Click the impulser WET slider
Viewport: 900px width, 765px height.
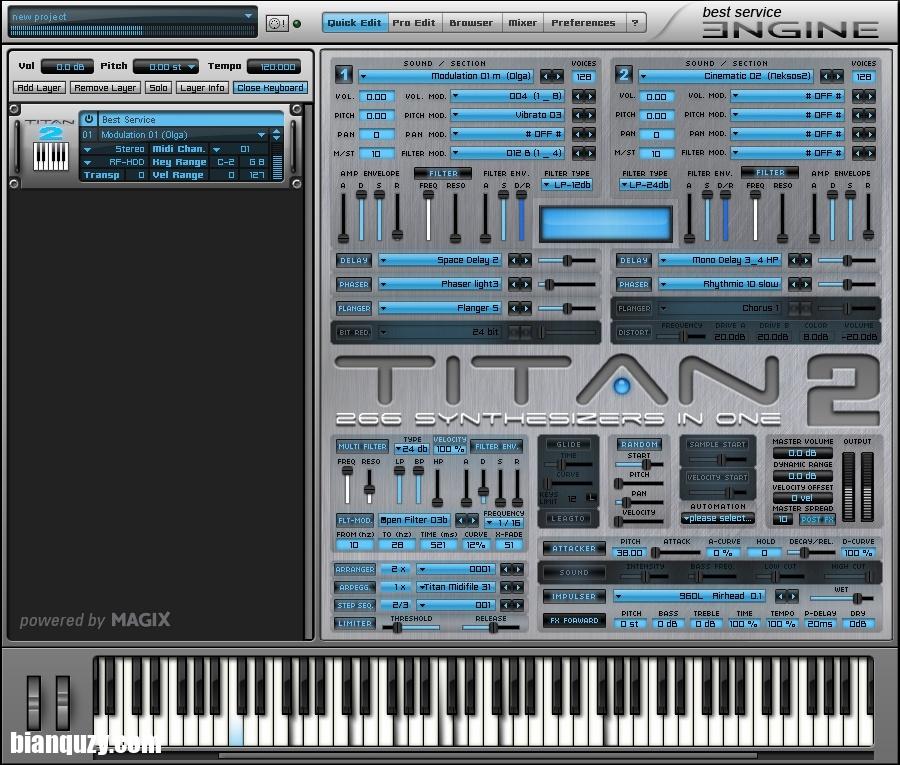(x=841, y=599)
